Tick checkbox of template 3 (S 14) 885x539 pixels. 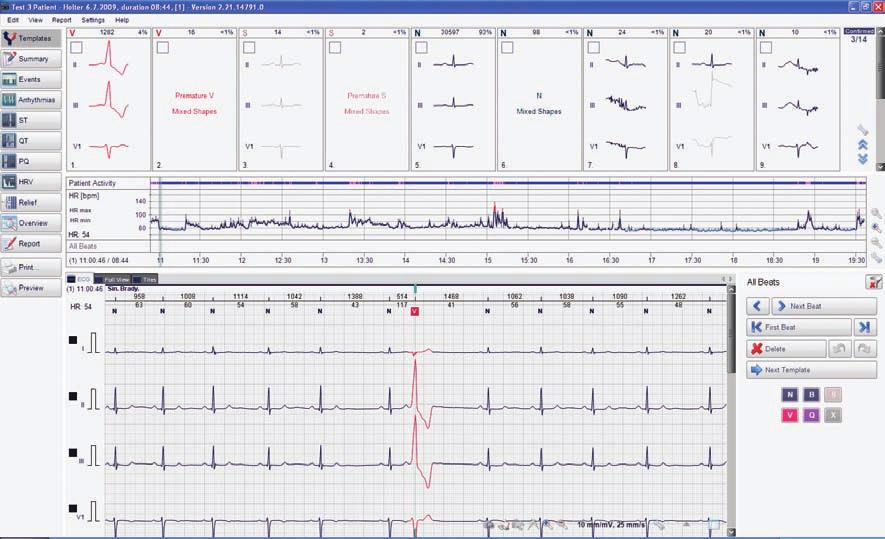coord(249,47)
